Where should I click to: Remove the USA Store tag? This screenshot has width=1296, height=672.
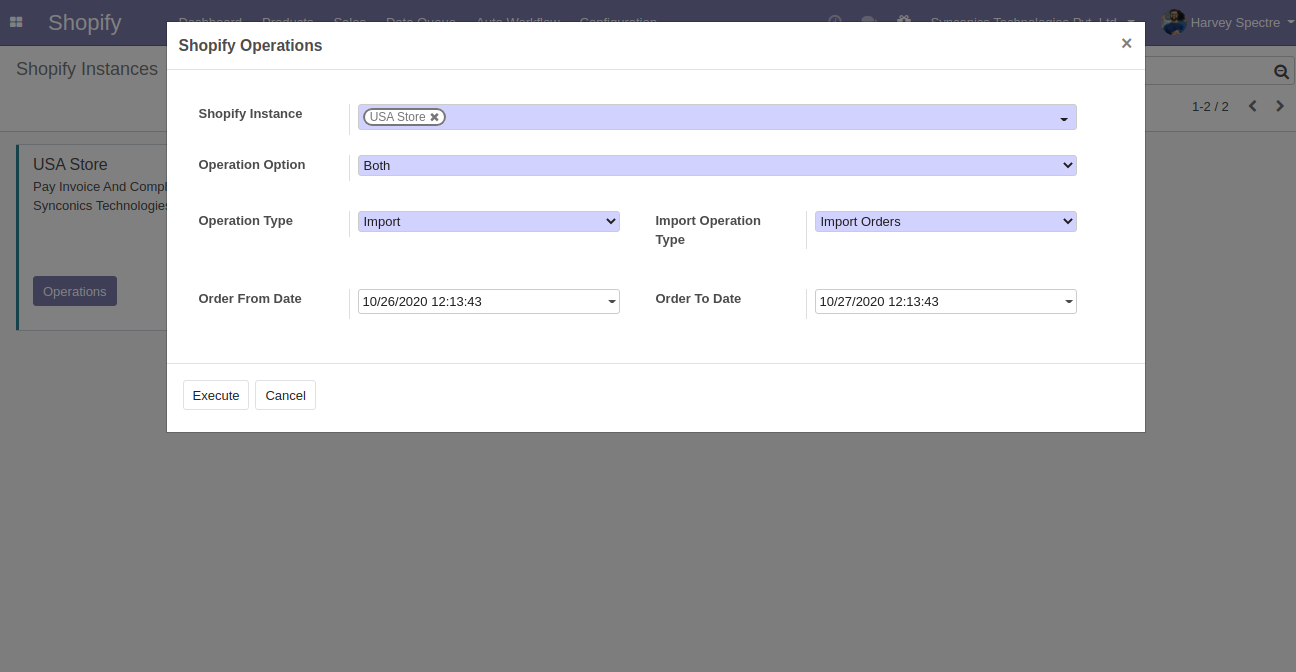[x=435, y=117]
